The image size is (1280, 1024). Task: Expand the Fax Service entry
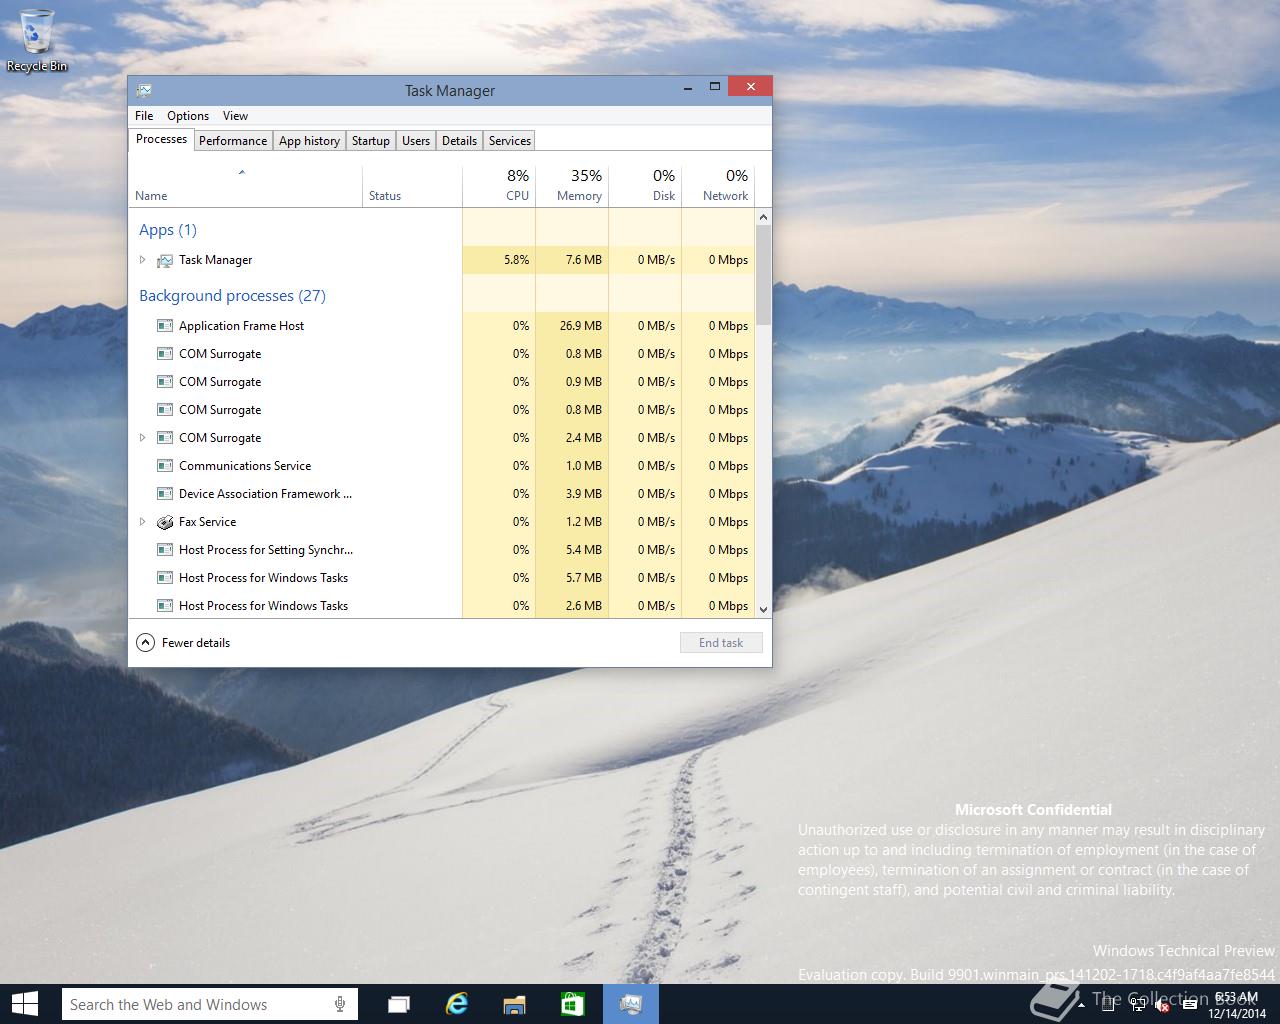[x=142, y=522]
